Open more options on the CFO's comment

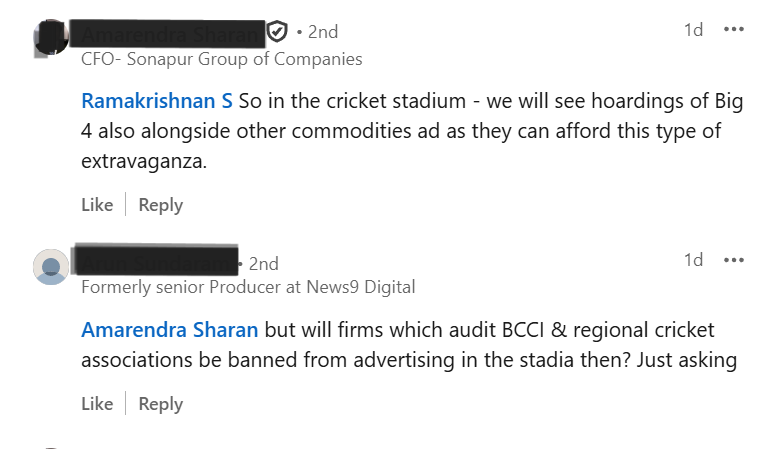tap(734, 30)
